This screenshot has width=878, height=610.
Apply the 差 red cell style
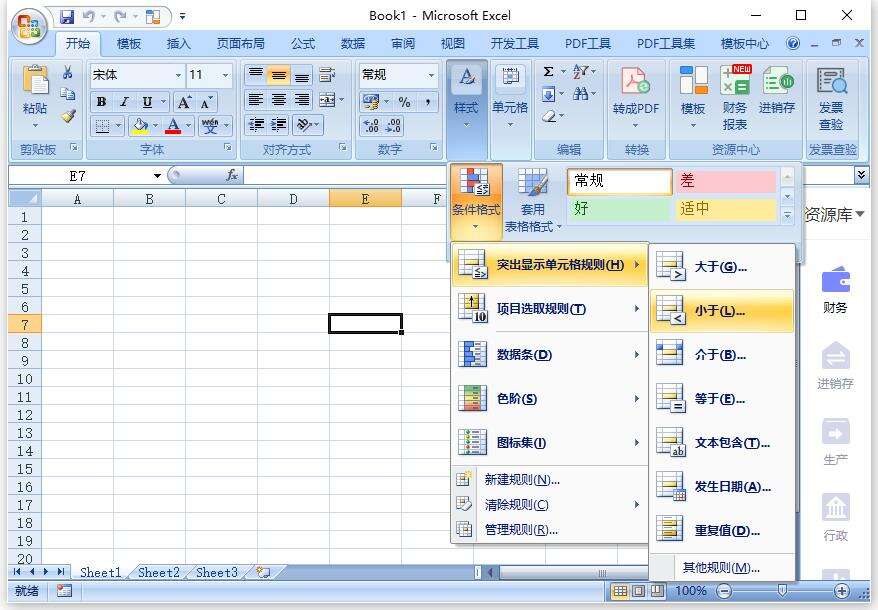[x=726, y=181]
